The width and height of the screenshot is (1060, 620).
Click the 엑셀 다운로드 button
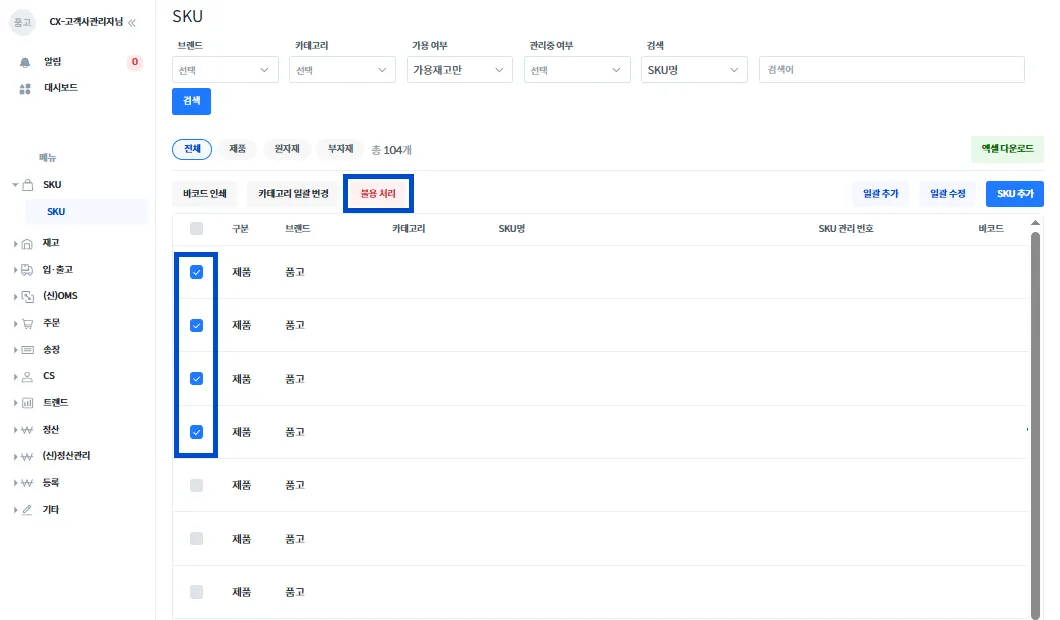(x=1007, y=149)
